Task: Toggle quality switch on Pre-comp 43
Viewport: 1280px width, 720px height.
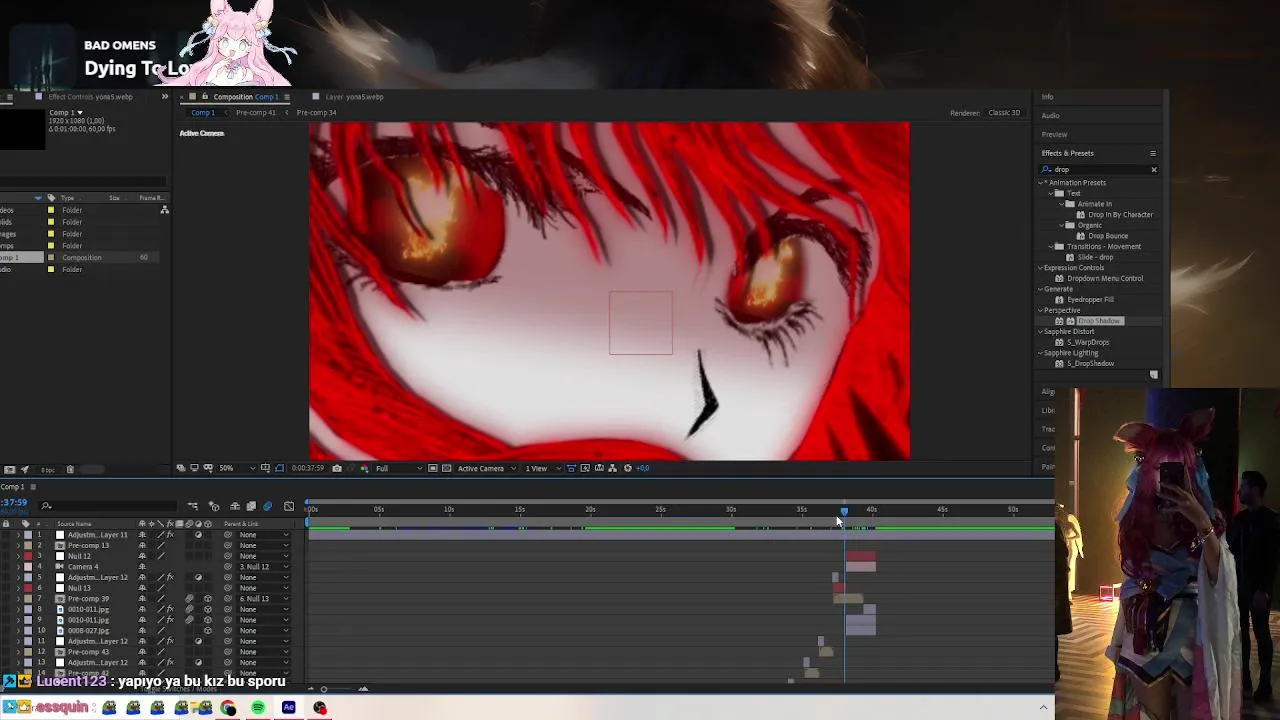Action: (161, 652)
